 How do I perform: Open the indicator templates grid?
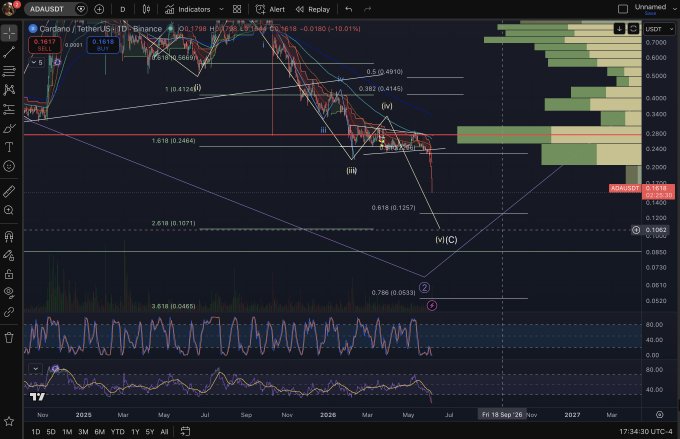(x=237, y=9)
